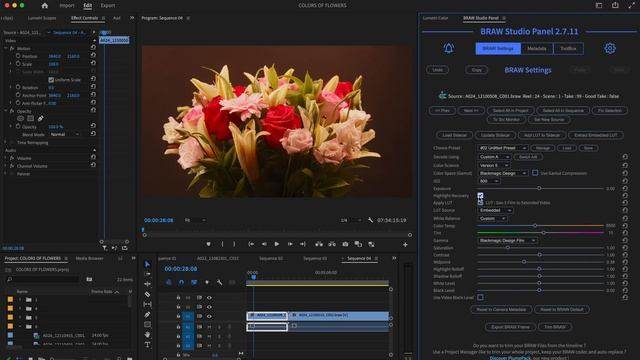Click Export Frame camera icon

(x=345, y=244)
